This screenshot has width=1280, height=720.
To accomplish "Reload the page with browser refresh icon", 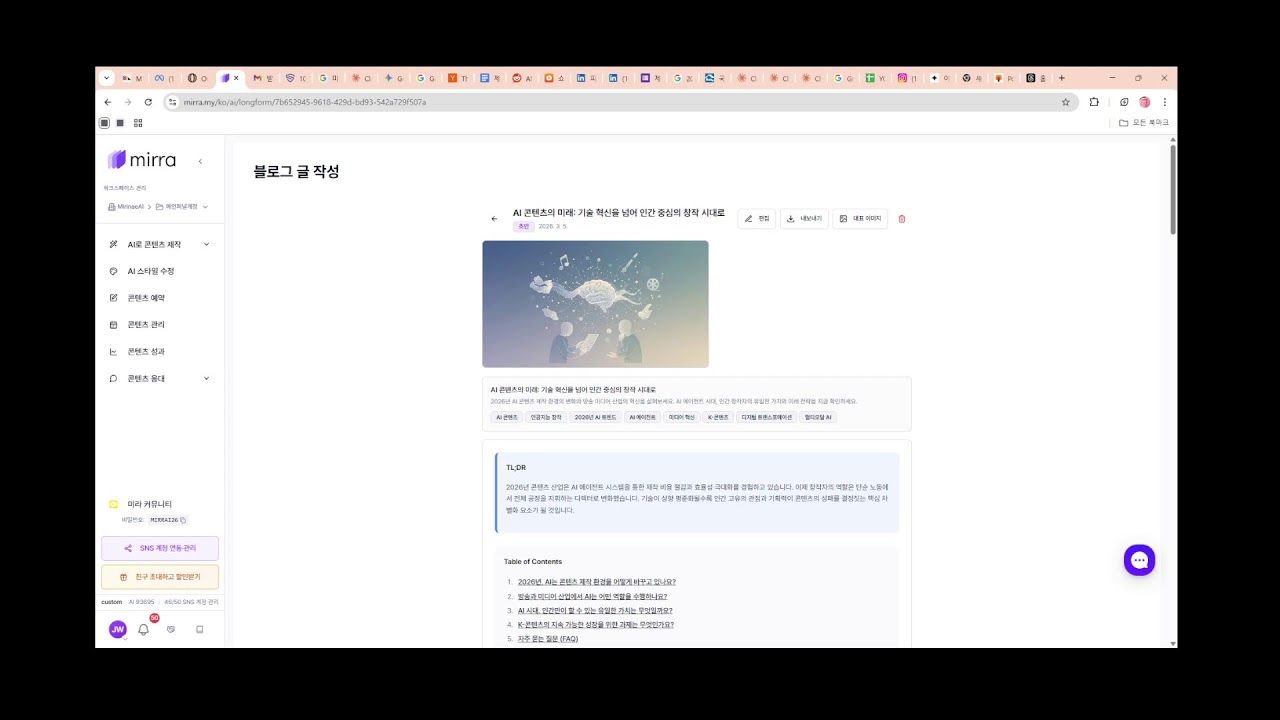I will (x=148, y=102).
